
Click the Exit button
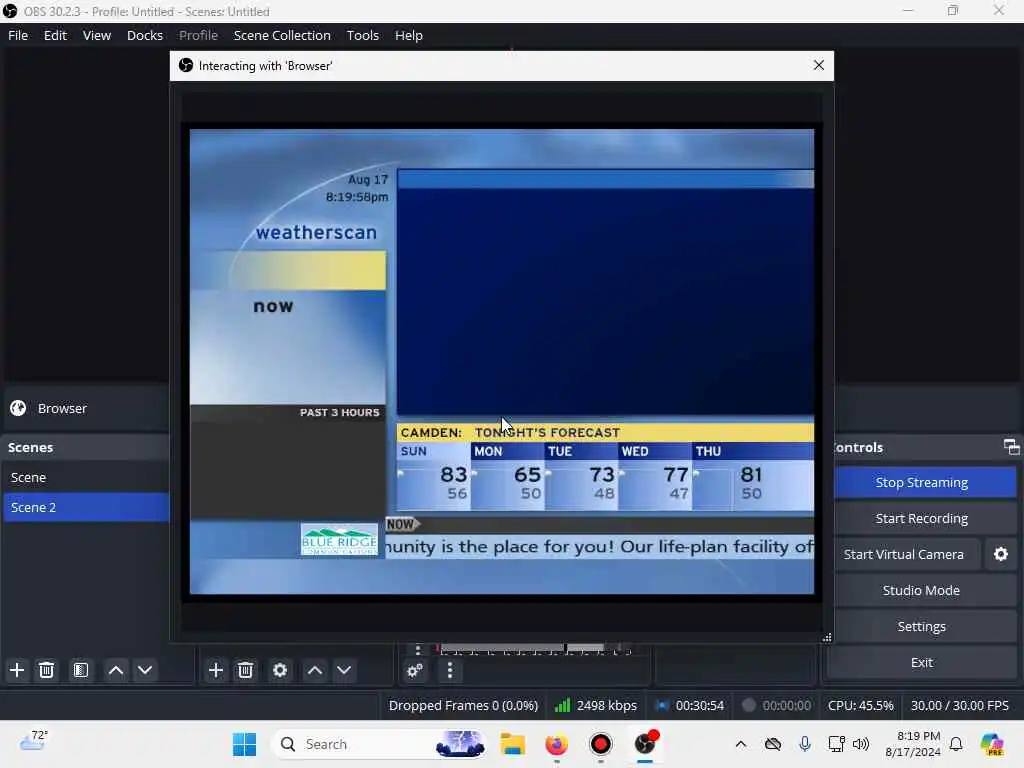click(921, 662)
